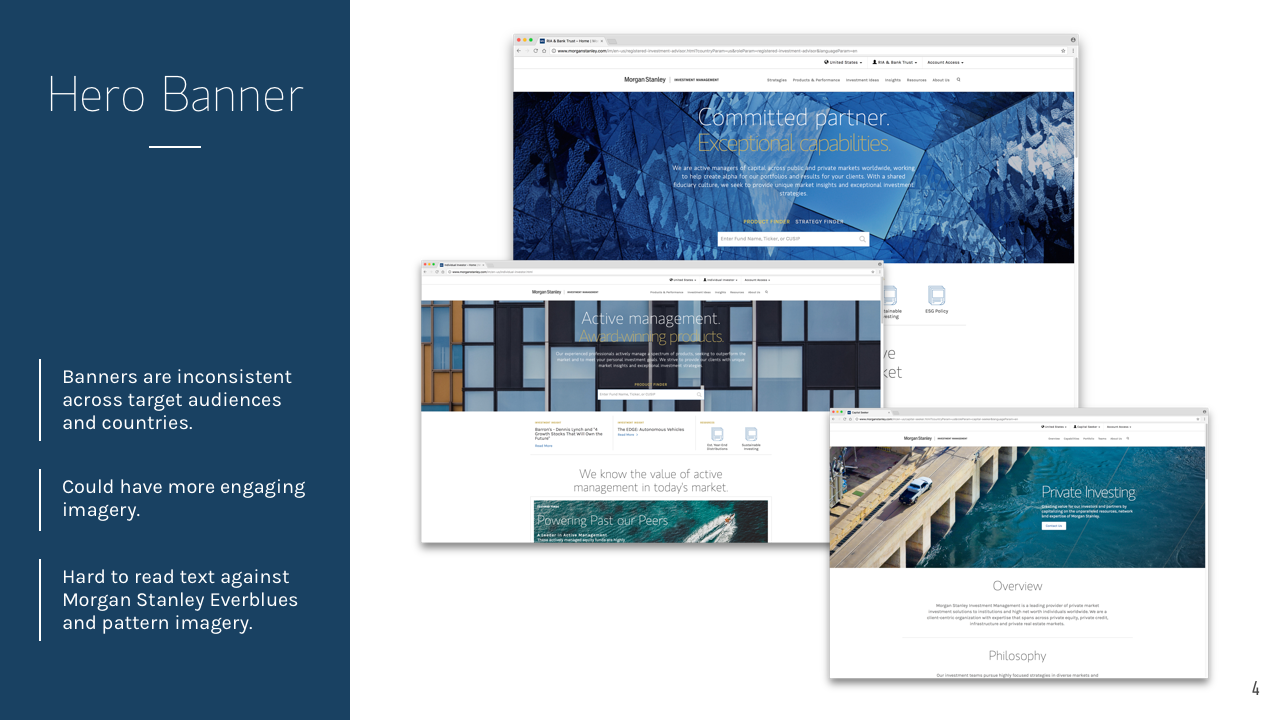The height and width of the screenshot is (720, 1280).
Task: Click search icon inside RIA window fund field
Action: click(862, 239)
